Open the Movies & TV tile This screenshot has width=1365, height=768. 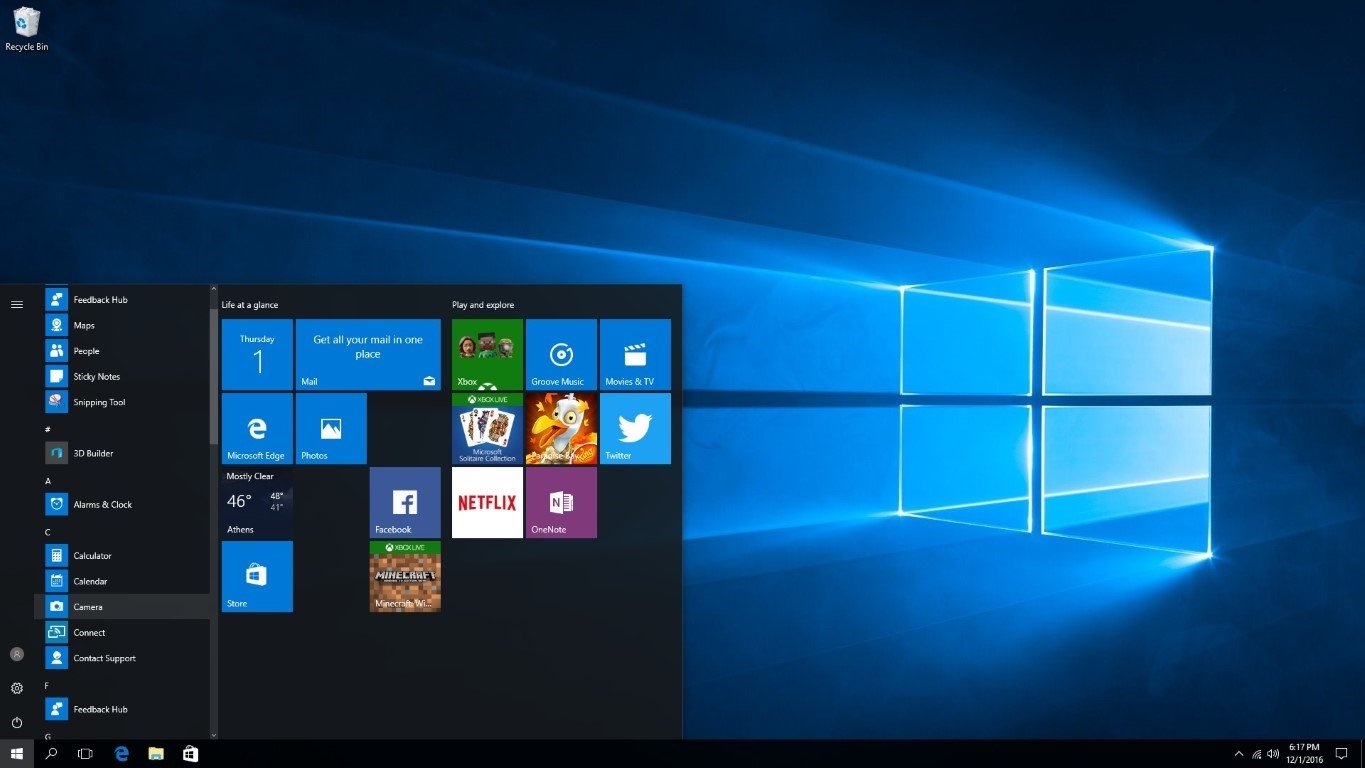click(635, 354)
